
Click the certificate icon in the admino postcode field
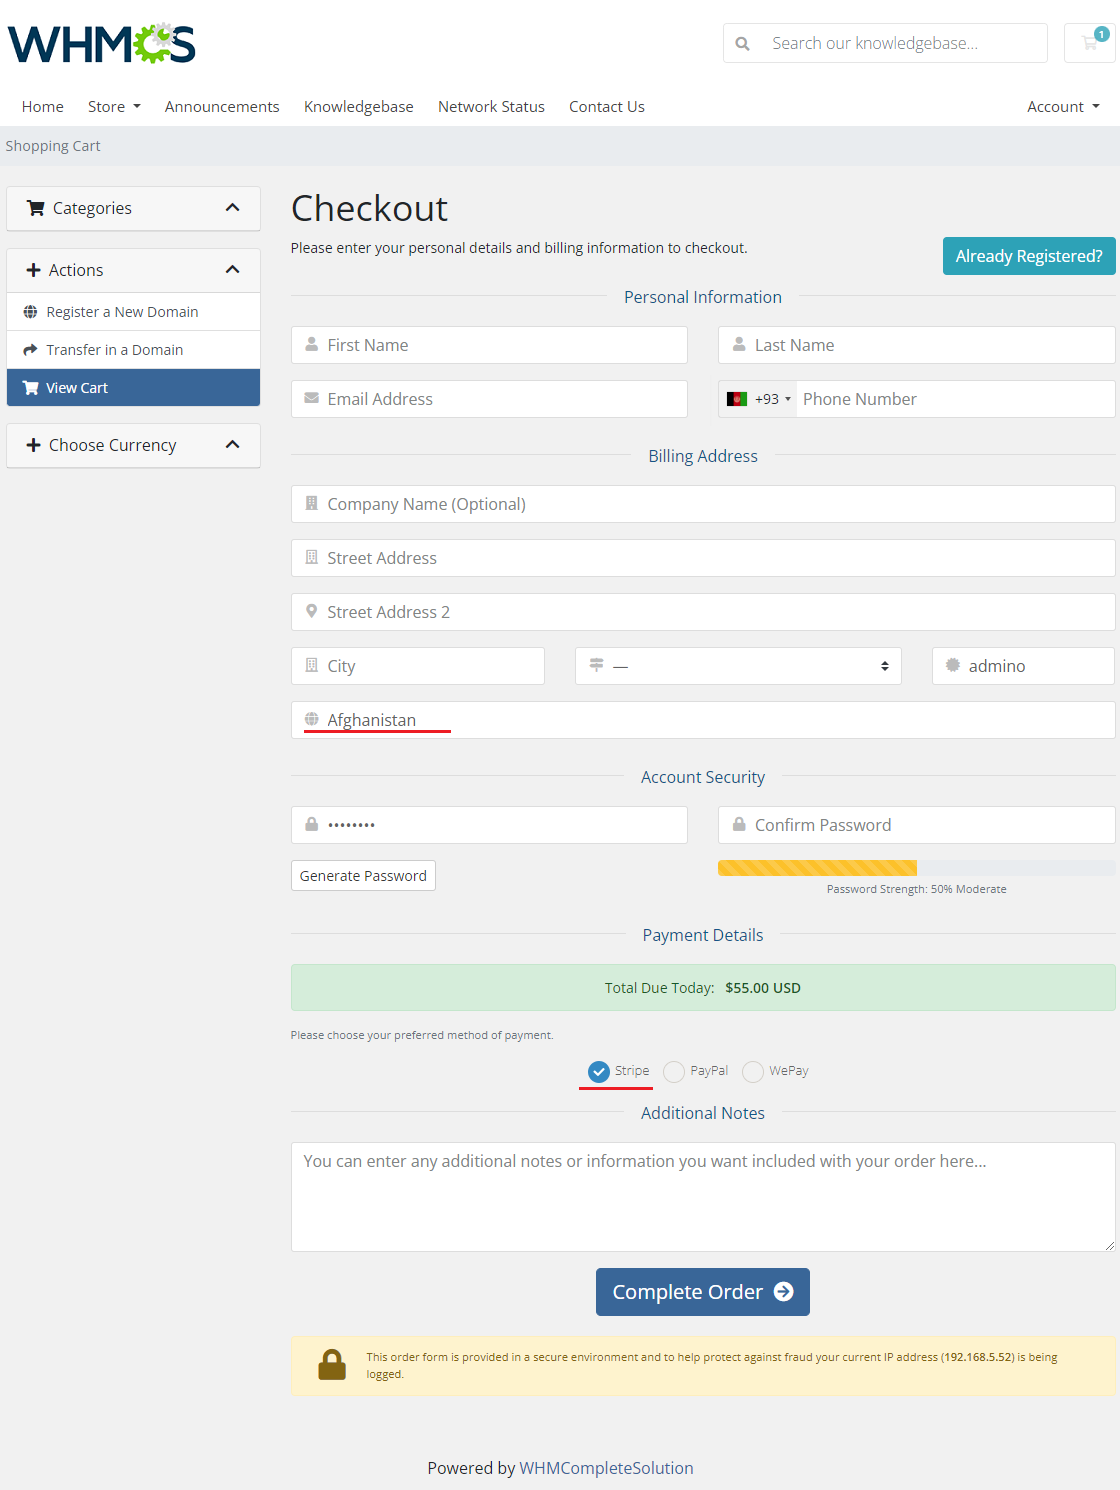point(953,665)
